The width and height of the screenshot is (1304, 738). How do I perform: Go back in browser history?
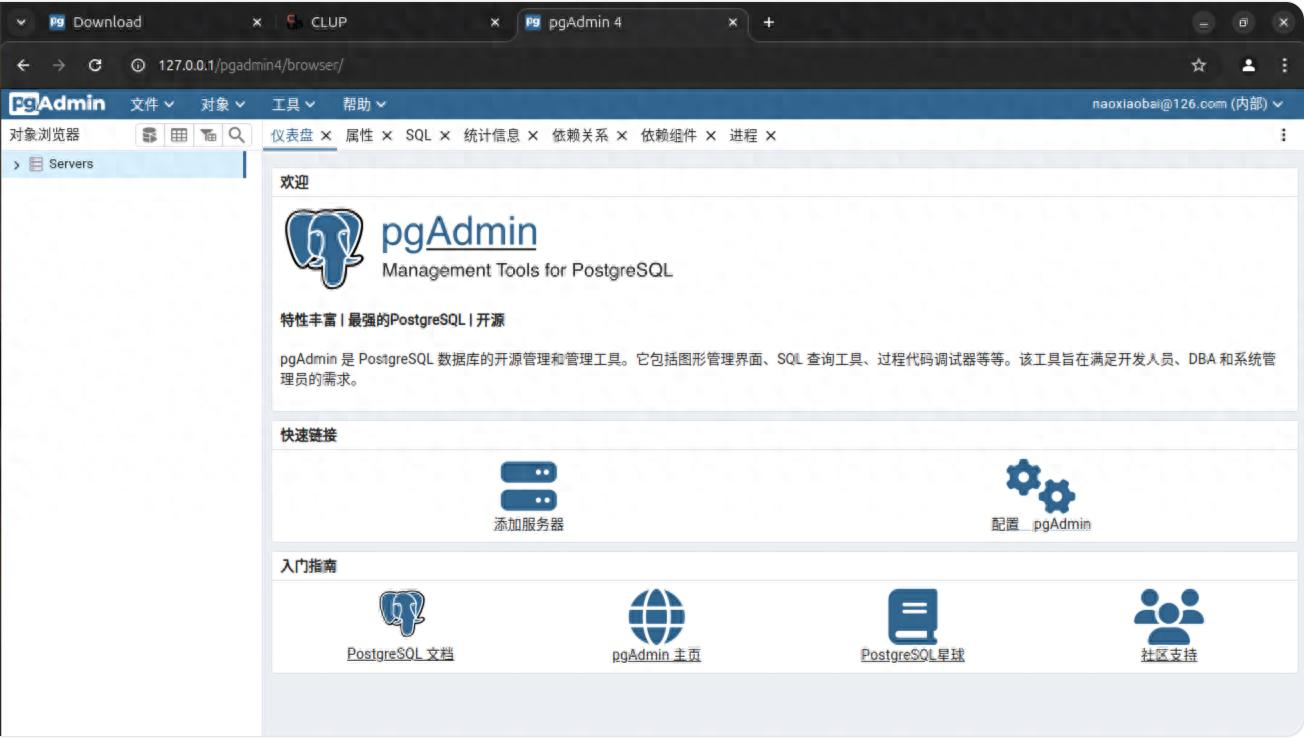click(x=24, y=65)
